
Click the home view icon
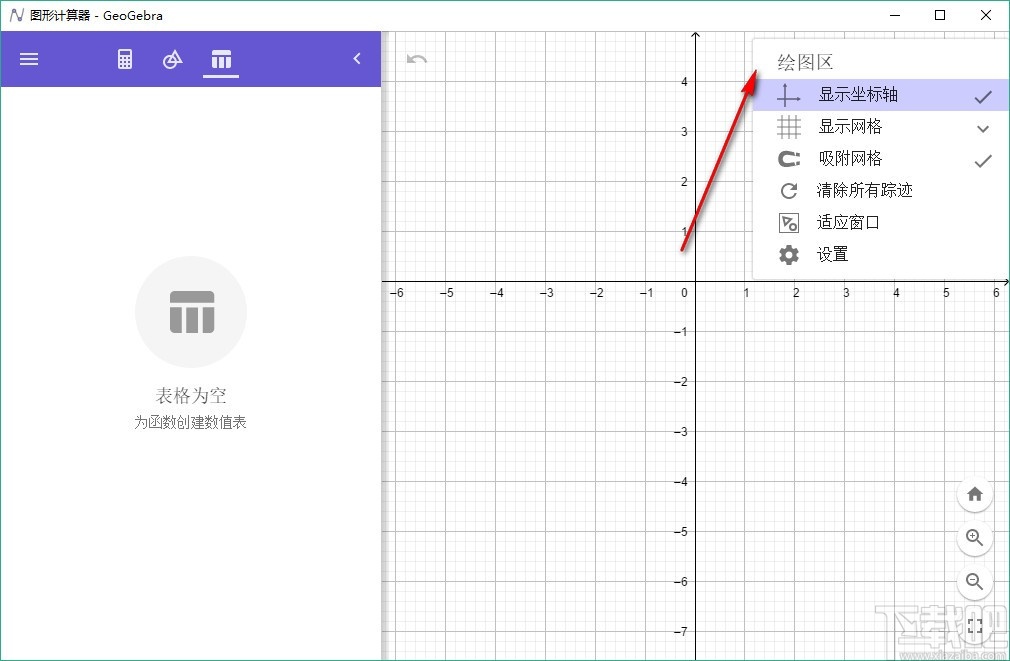[x=975, y=494]
